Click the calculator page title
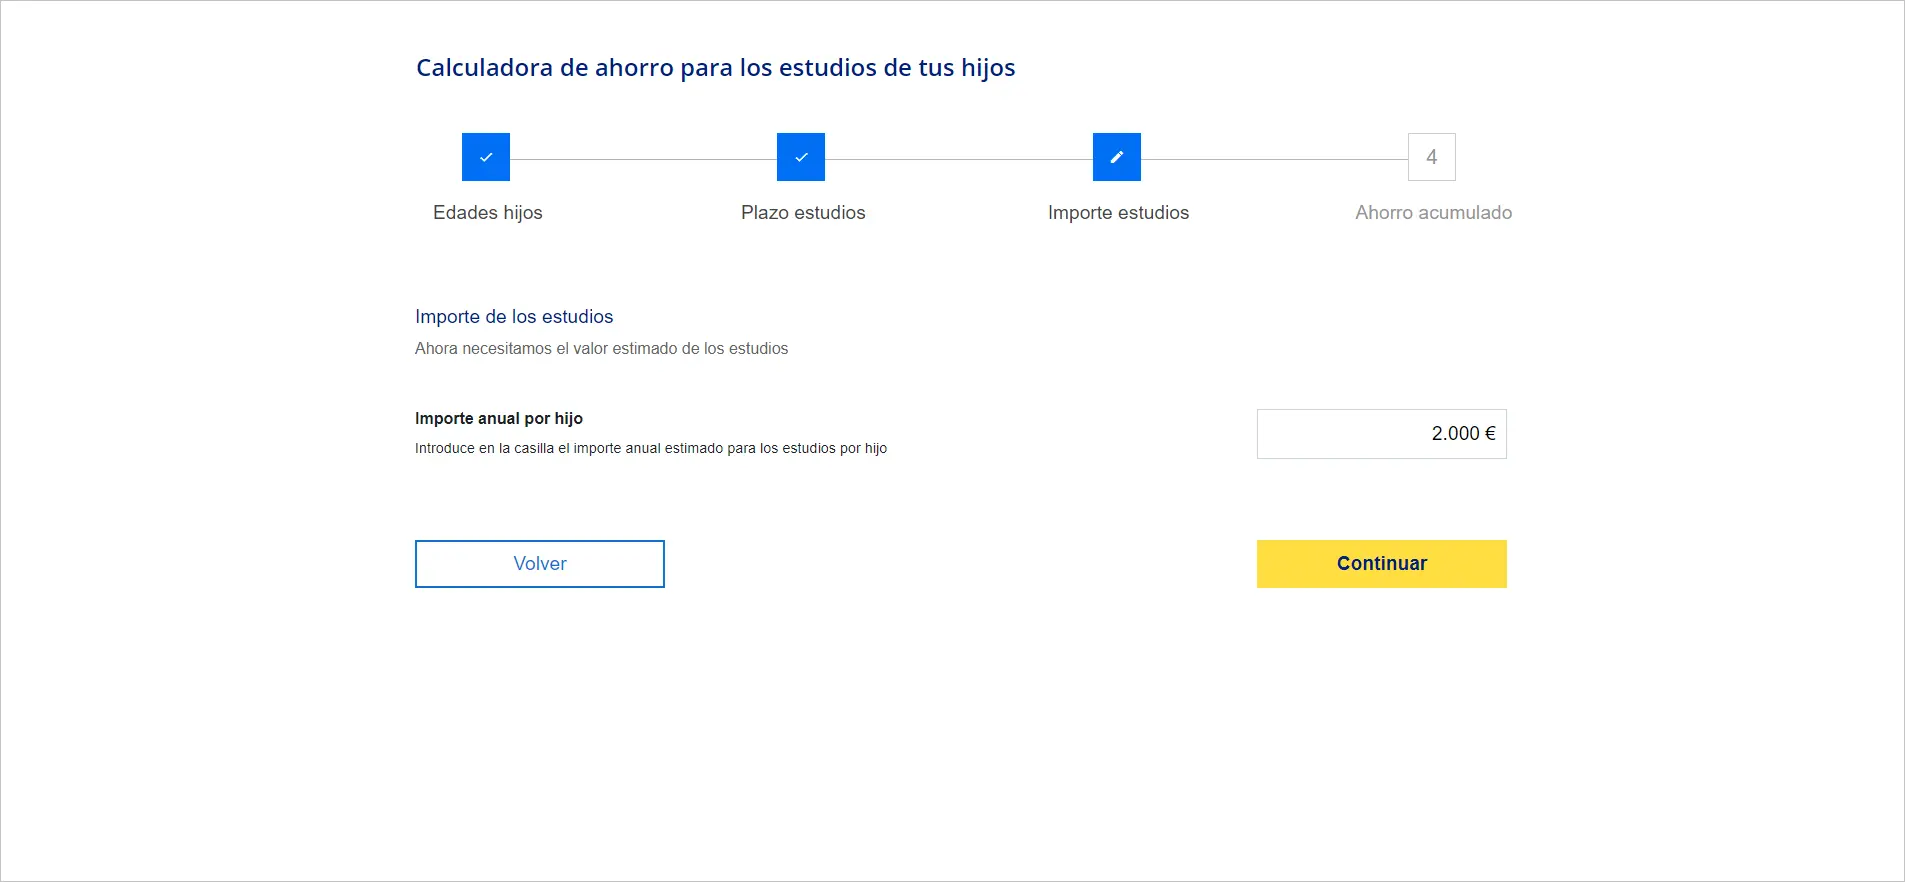1905x882 pixels. [715, 68]
